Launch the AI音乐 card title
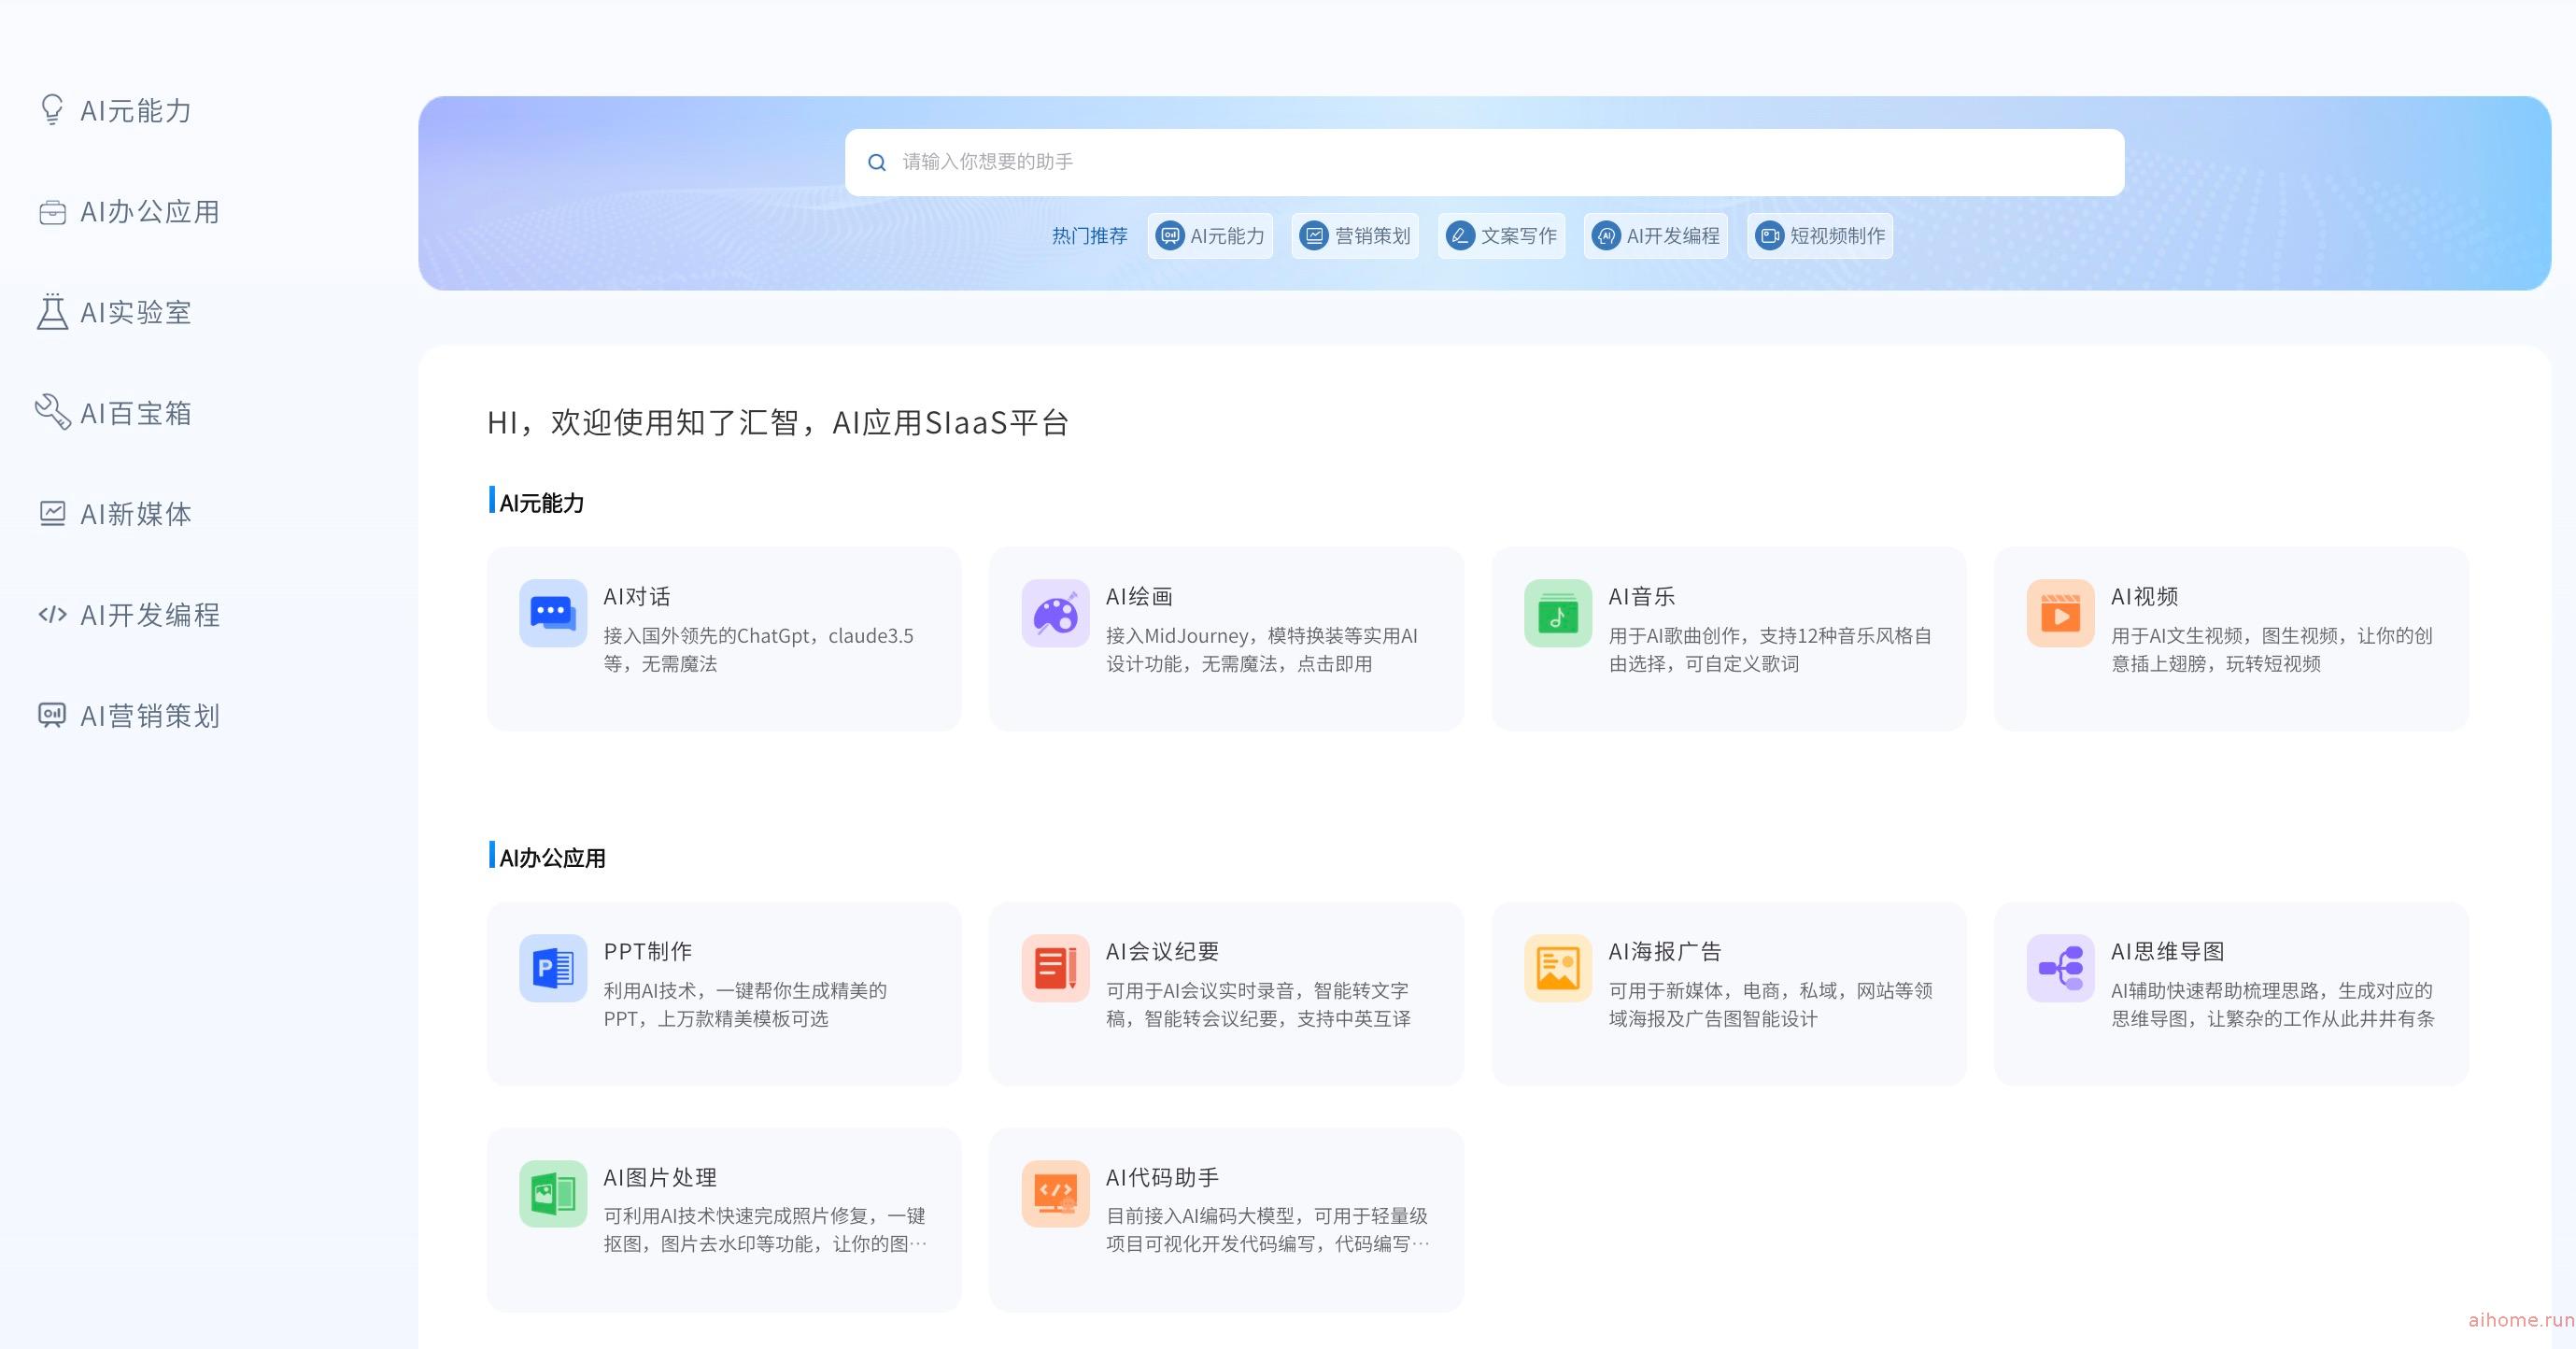 [1642, 597]
